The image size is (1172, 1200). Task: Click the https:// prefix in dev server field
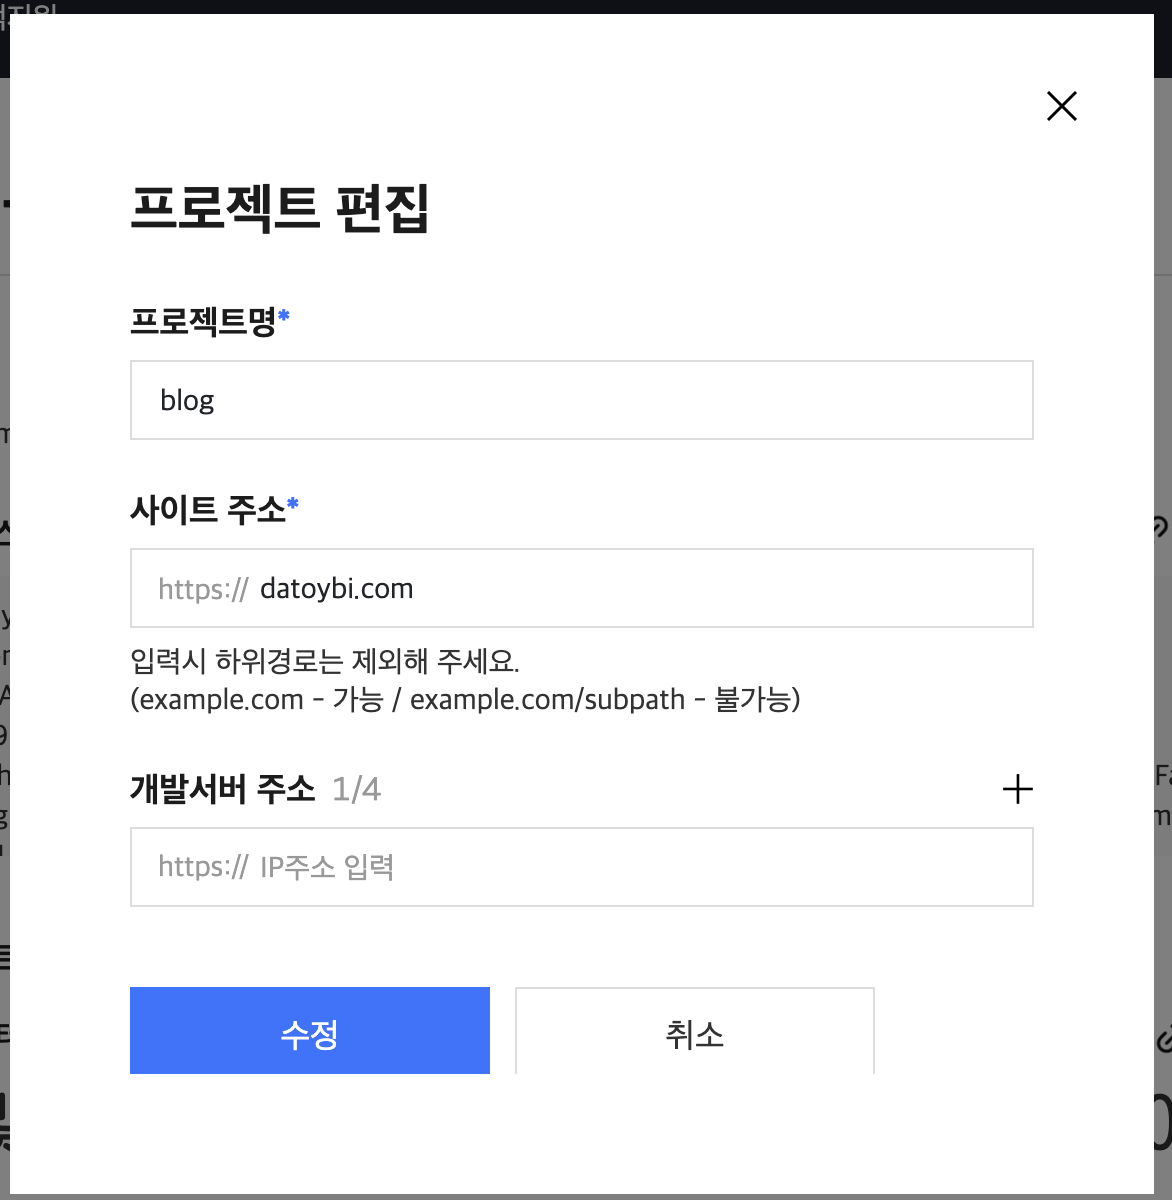[x=203, y=867]
